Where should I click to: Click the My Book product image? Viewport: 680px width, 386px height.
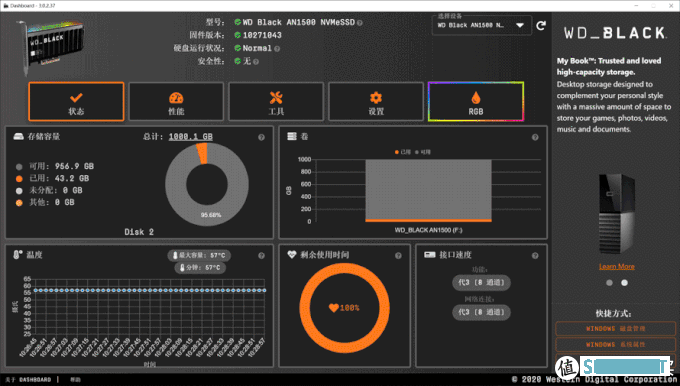(x=616, y=214)
